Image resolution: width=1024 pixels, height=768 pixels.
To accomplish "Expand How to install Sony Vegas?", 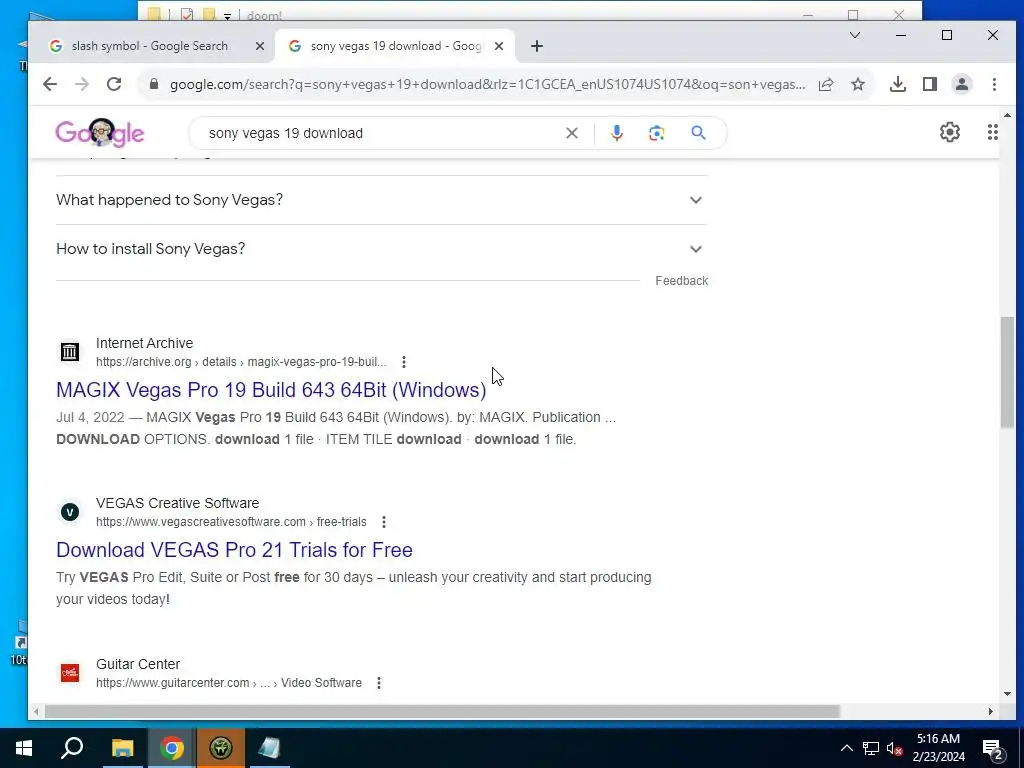I will 381,249.
